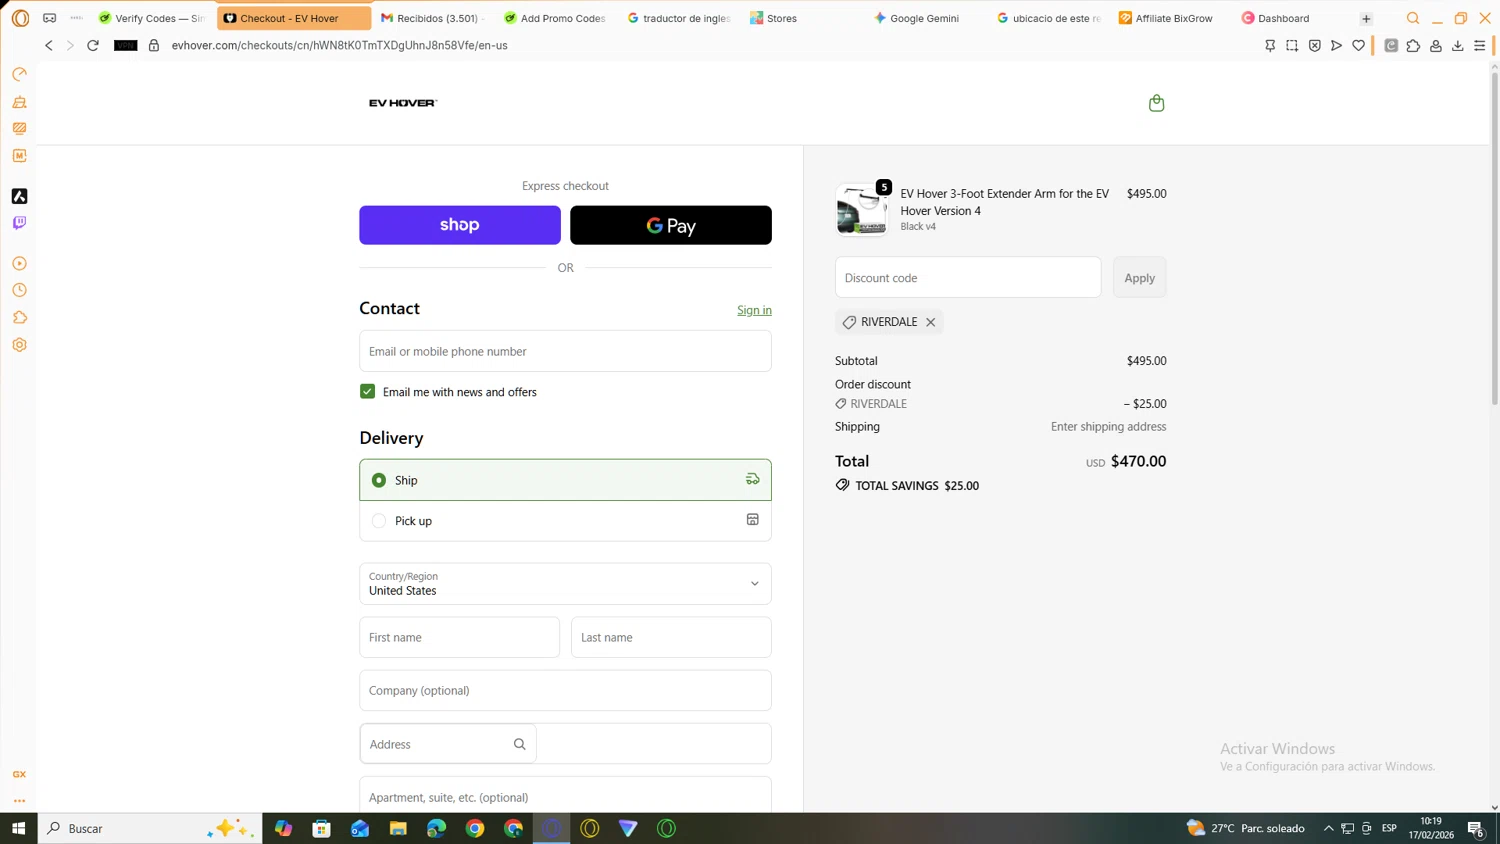This screenshot has width=1500, height=844.
Task: Open Microsoft Store from the taskbar
Action: (321, 828)
